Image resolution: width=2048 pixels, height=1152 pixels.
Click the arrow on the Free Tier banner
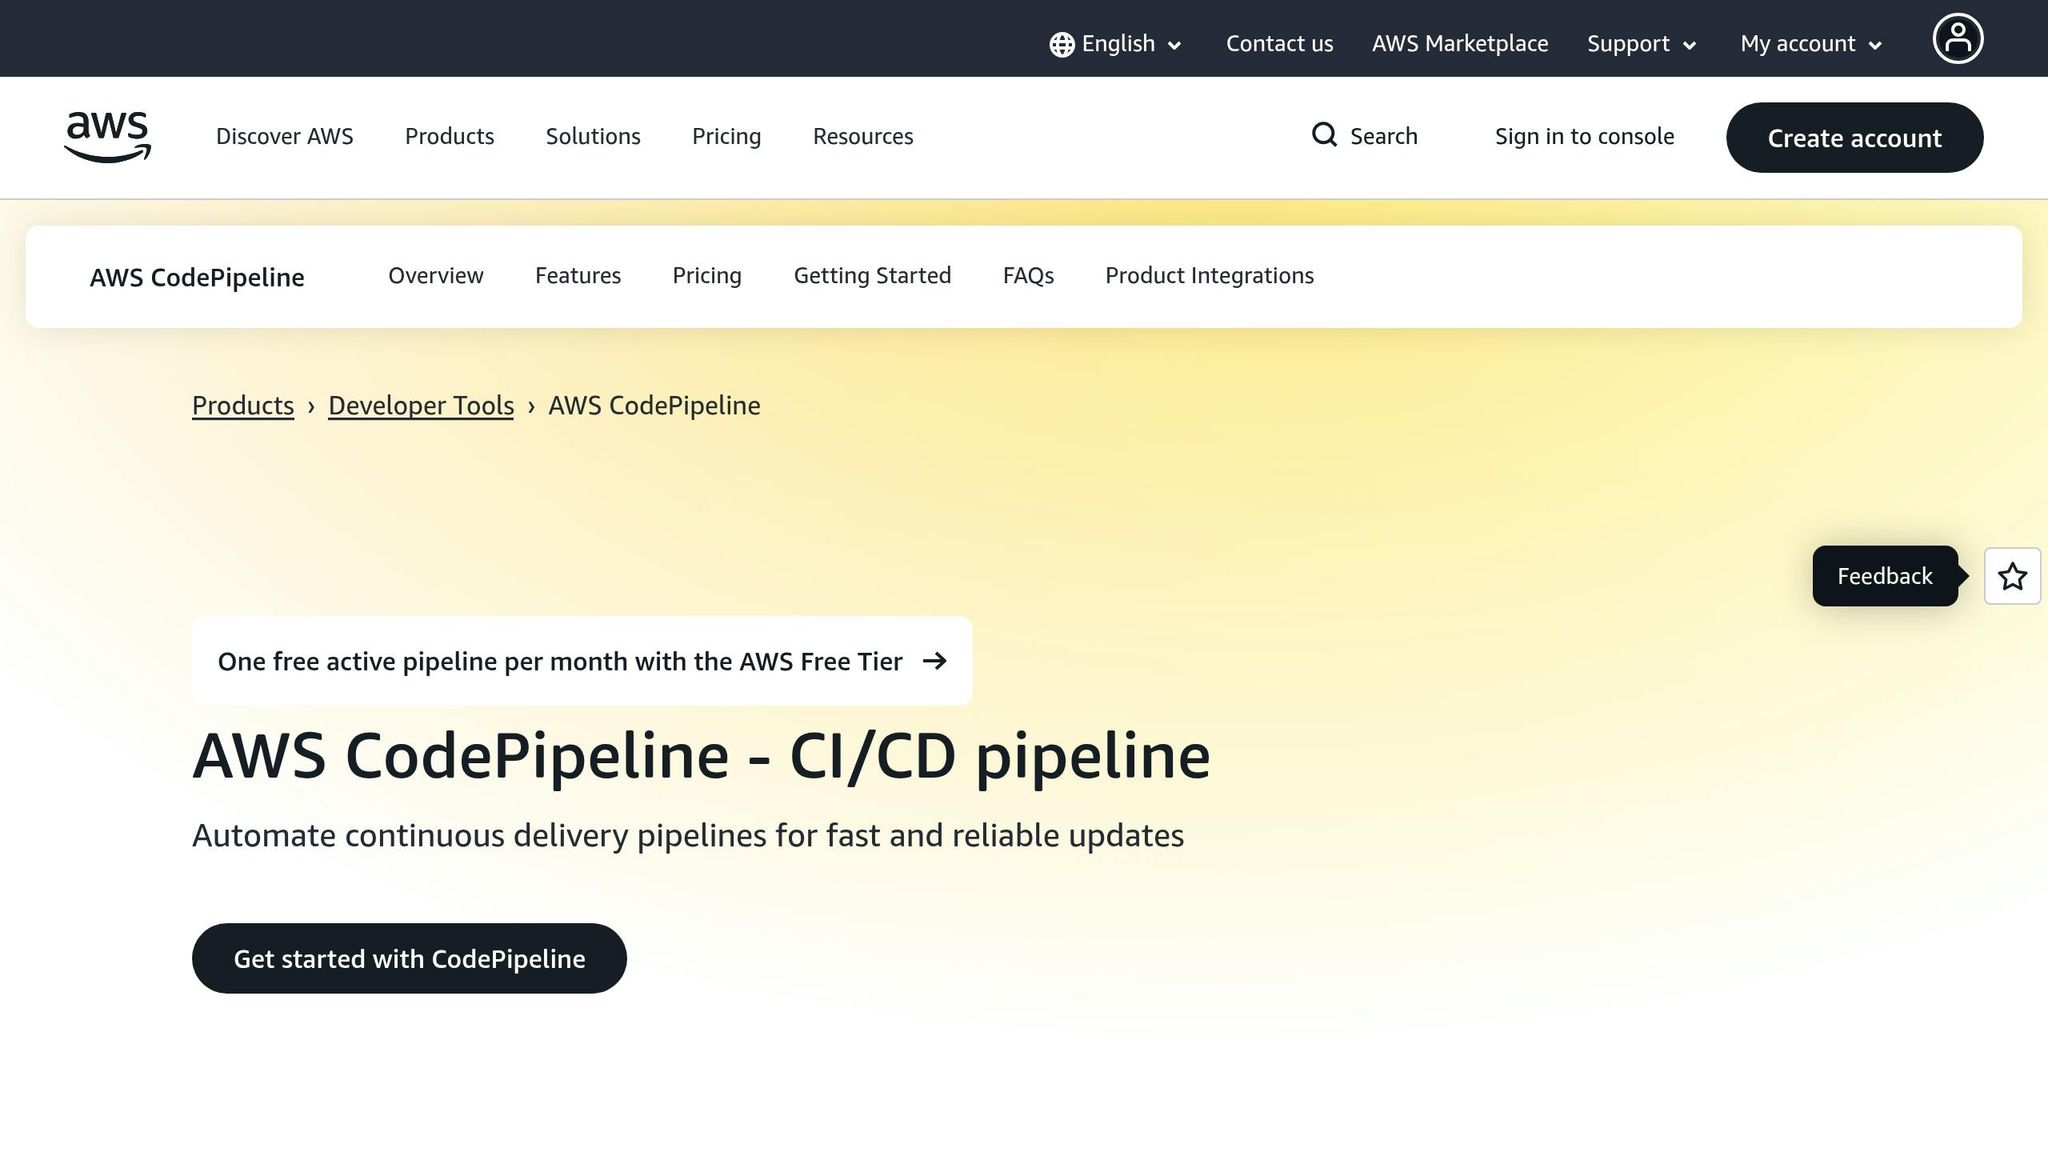936,661
